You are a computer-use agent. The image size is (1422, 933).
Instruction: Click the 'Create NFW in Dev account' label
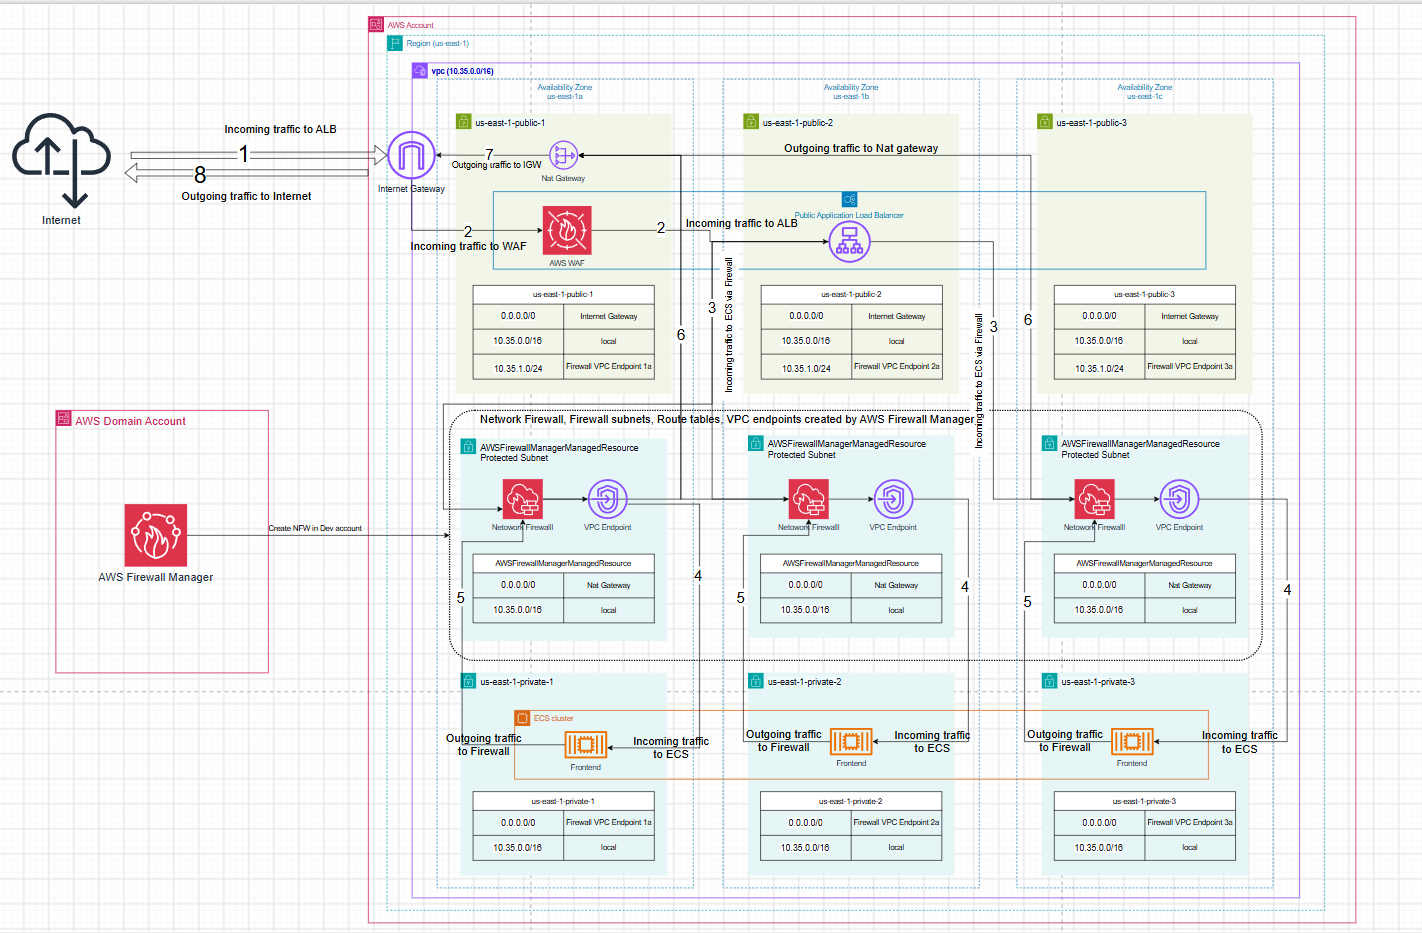coord(315,528)
